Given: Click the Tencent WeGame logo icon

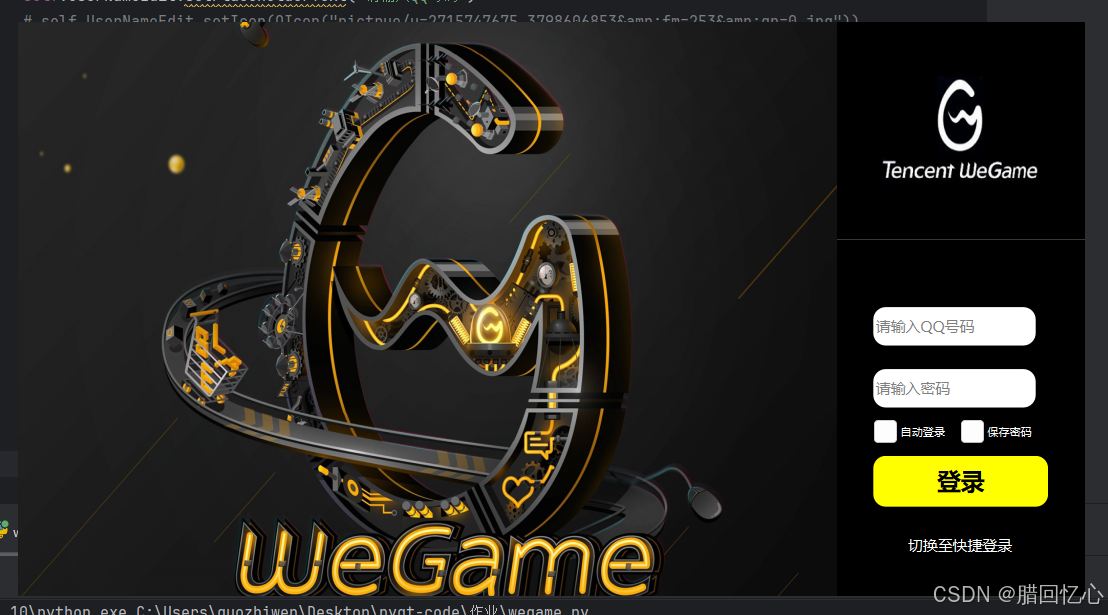Looking at the screenshot, I should (x=960, y=129).
